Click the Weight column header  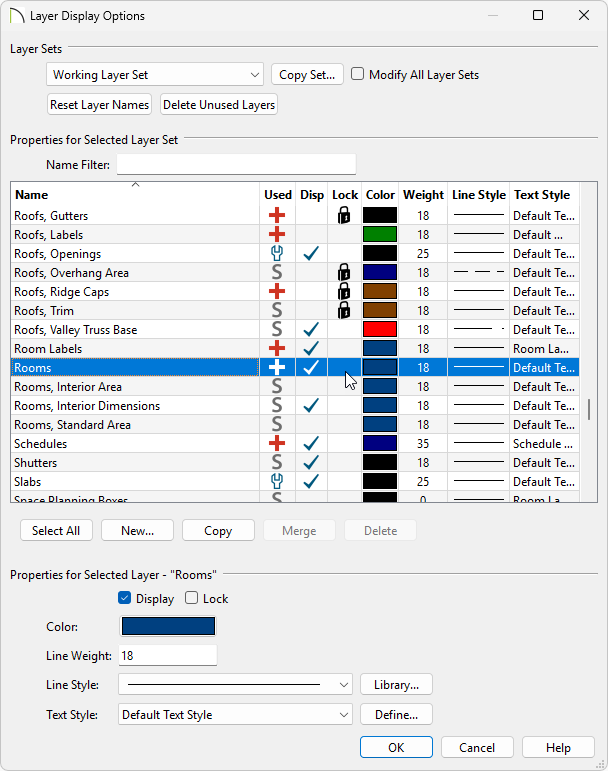tap(423, 195)
